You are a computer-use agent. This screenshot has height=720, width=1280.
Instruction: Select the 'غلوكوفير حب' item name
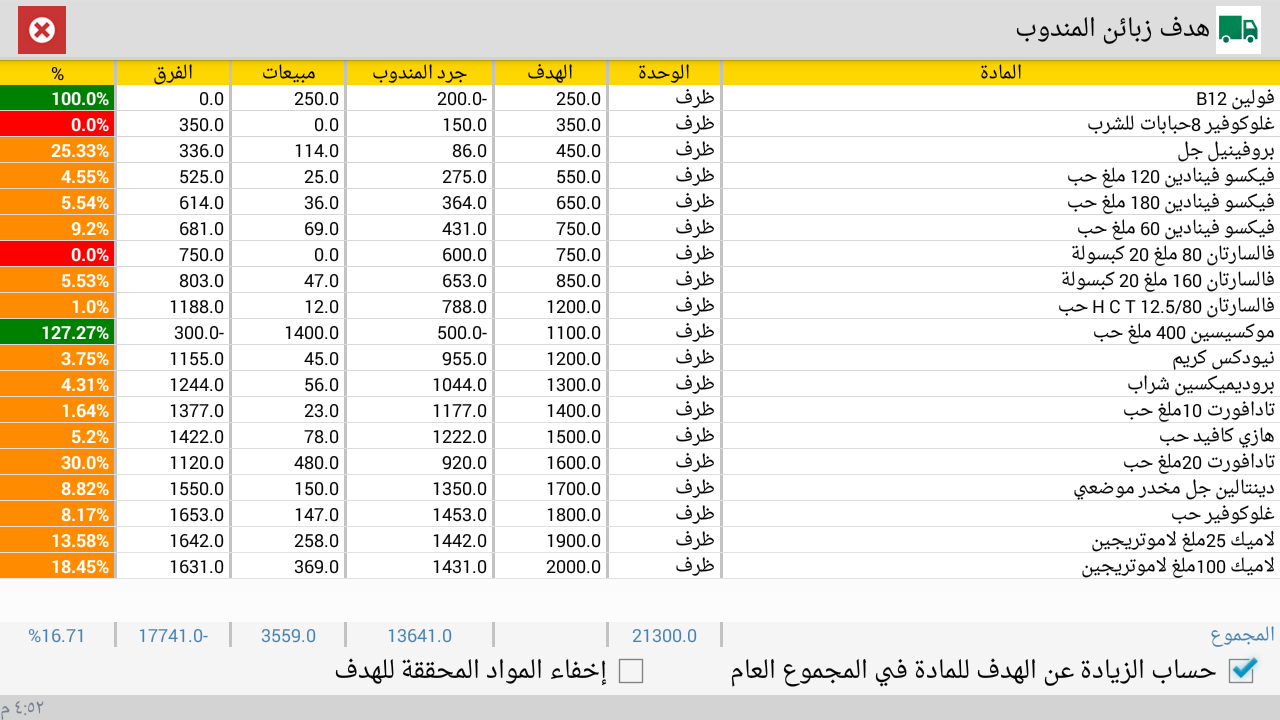click(x=1223, y=514)
